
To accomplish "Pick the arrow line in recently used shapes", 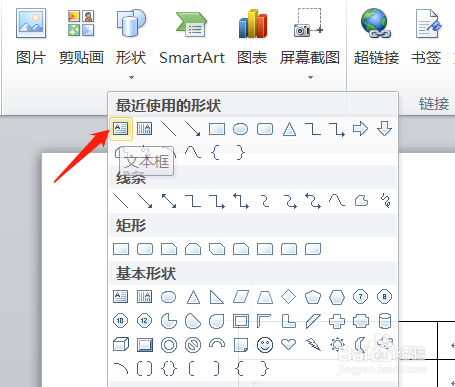I will (x=193, y=129).
